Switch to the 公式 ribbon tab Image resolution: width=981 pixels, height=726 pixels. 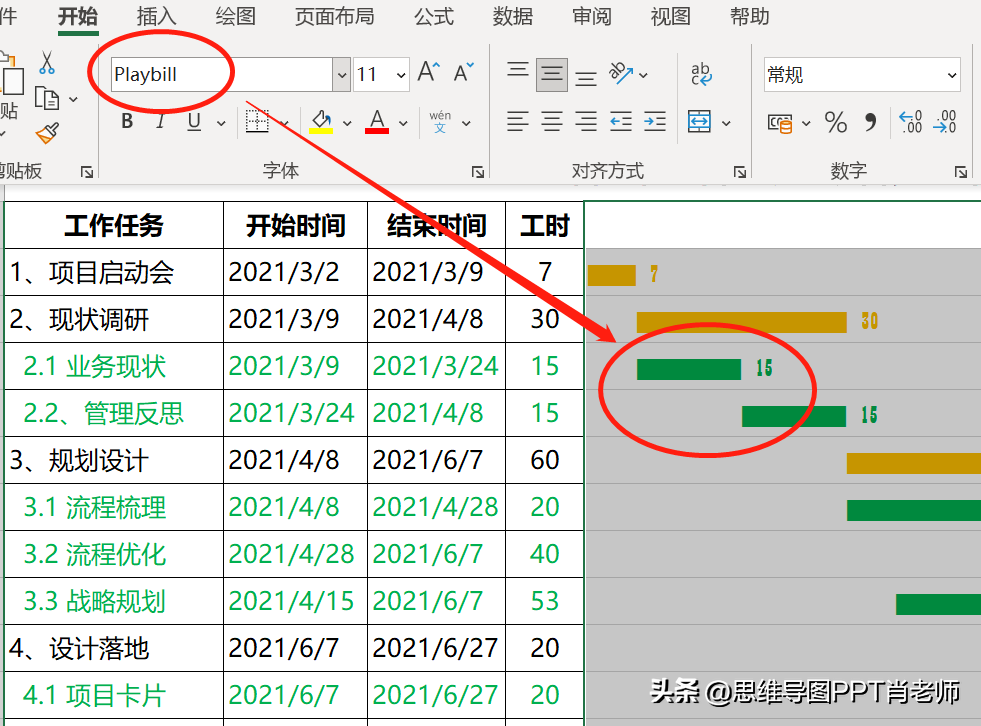pos(434,17)
